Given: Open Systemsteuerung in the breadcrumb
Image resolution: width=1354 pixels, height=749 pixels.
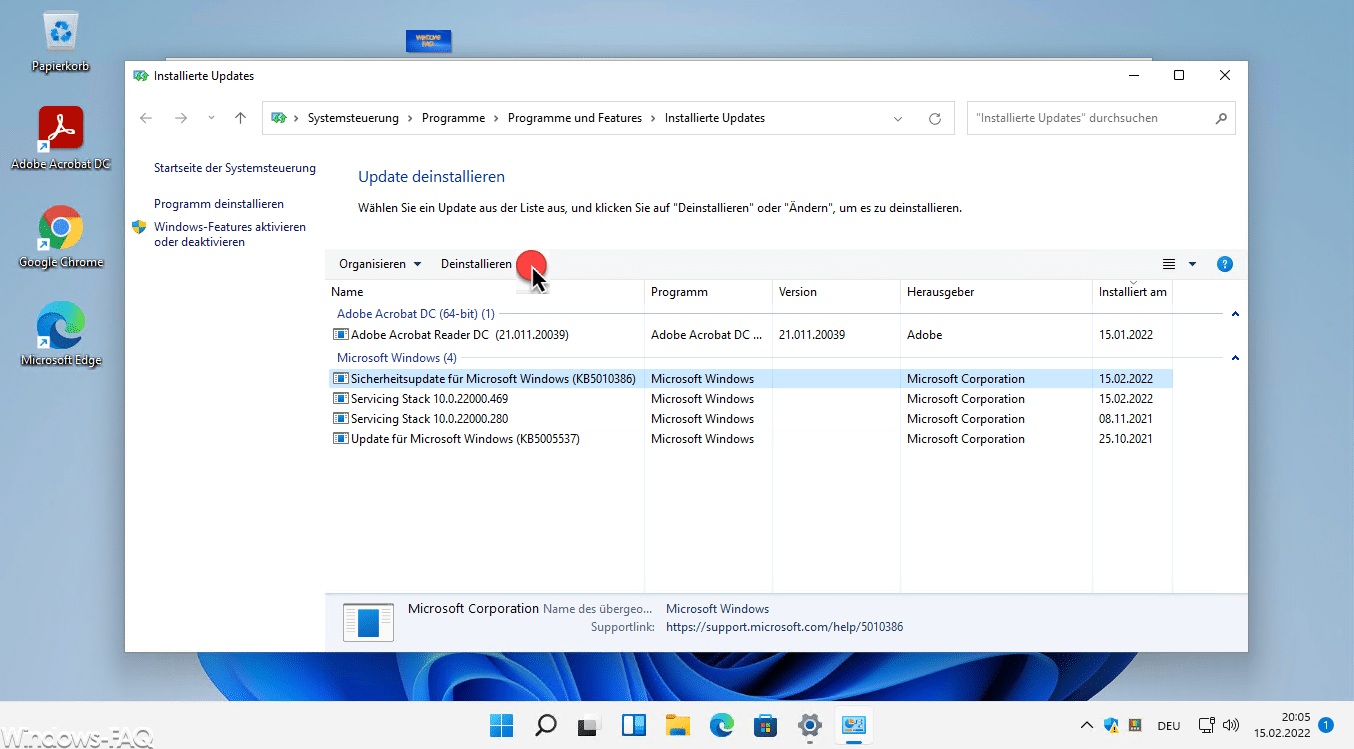Looking at the screenshot, I should [x=353, y=118].
